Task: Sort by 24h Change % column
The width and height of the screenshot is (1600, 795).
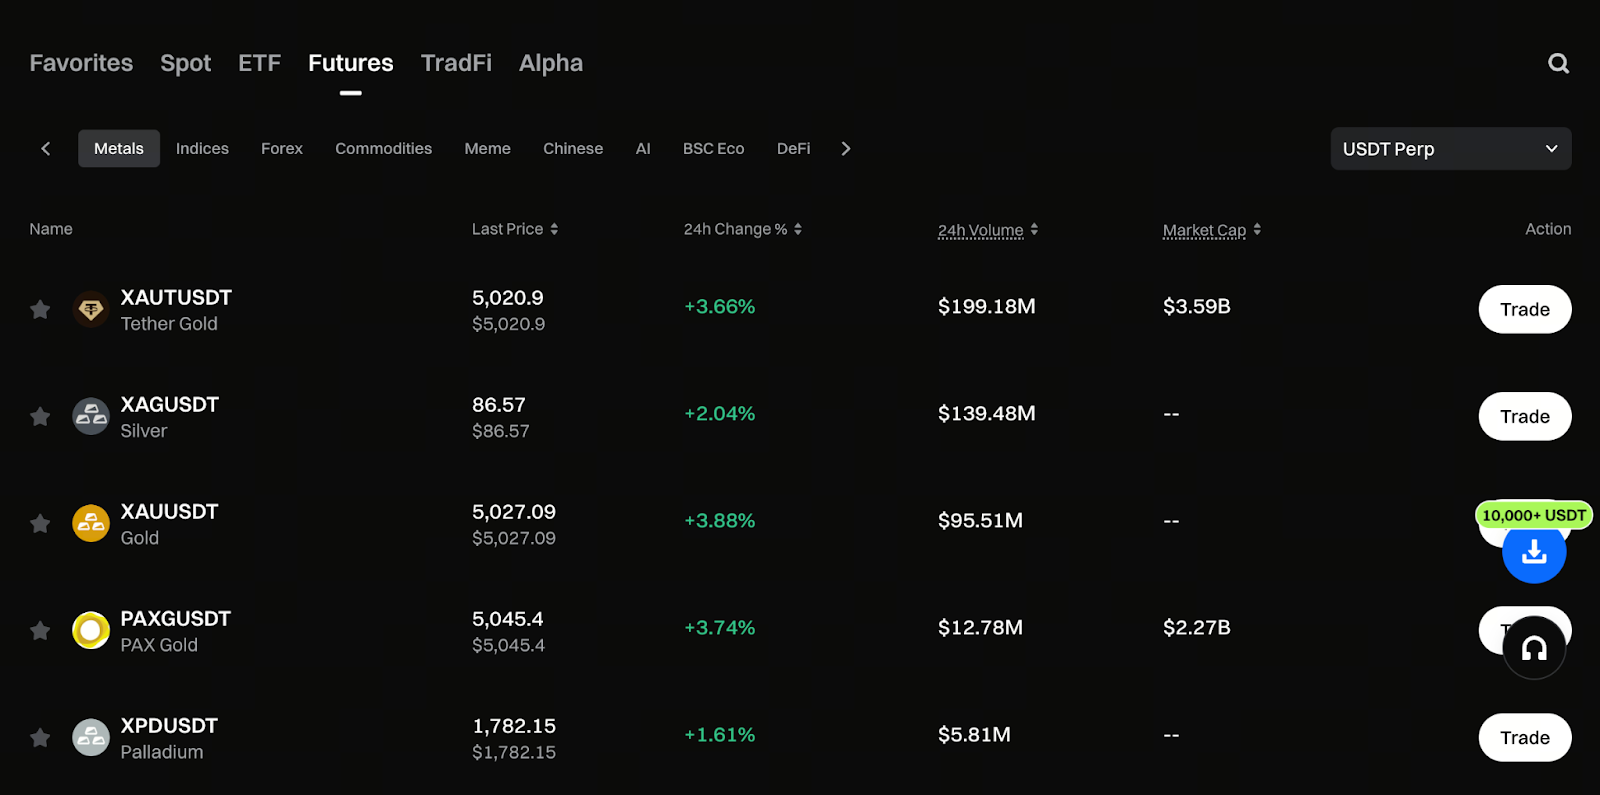Action: (x=742, y=229)
